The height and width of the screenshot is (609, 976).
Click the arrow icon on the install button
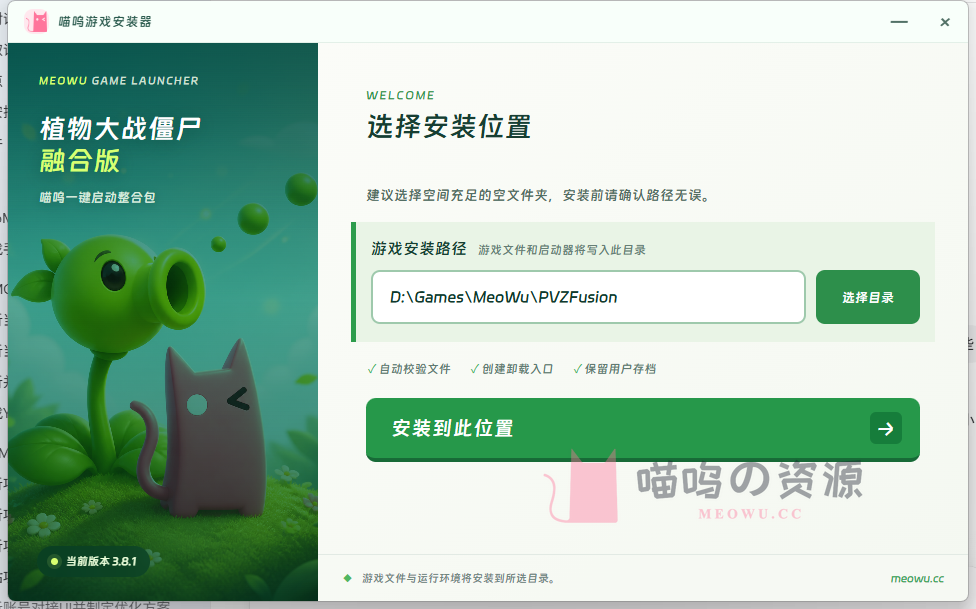pyautogui.click(x=886, y=428)
